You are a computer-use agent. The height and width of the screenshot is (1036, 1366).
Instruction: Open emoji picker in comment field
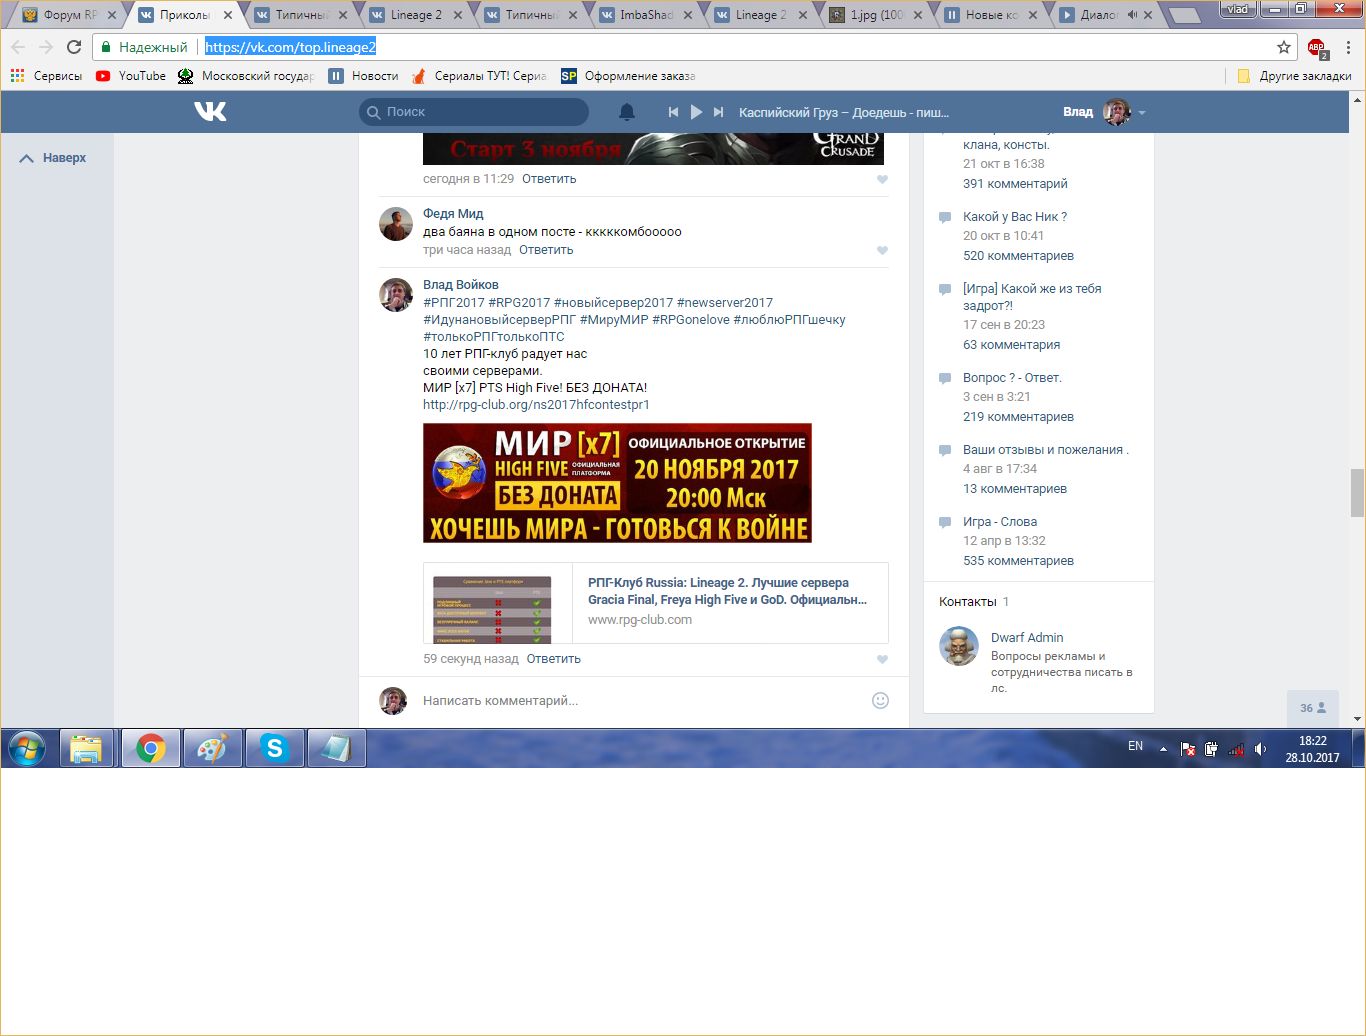tap(880, 701)
